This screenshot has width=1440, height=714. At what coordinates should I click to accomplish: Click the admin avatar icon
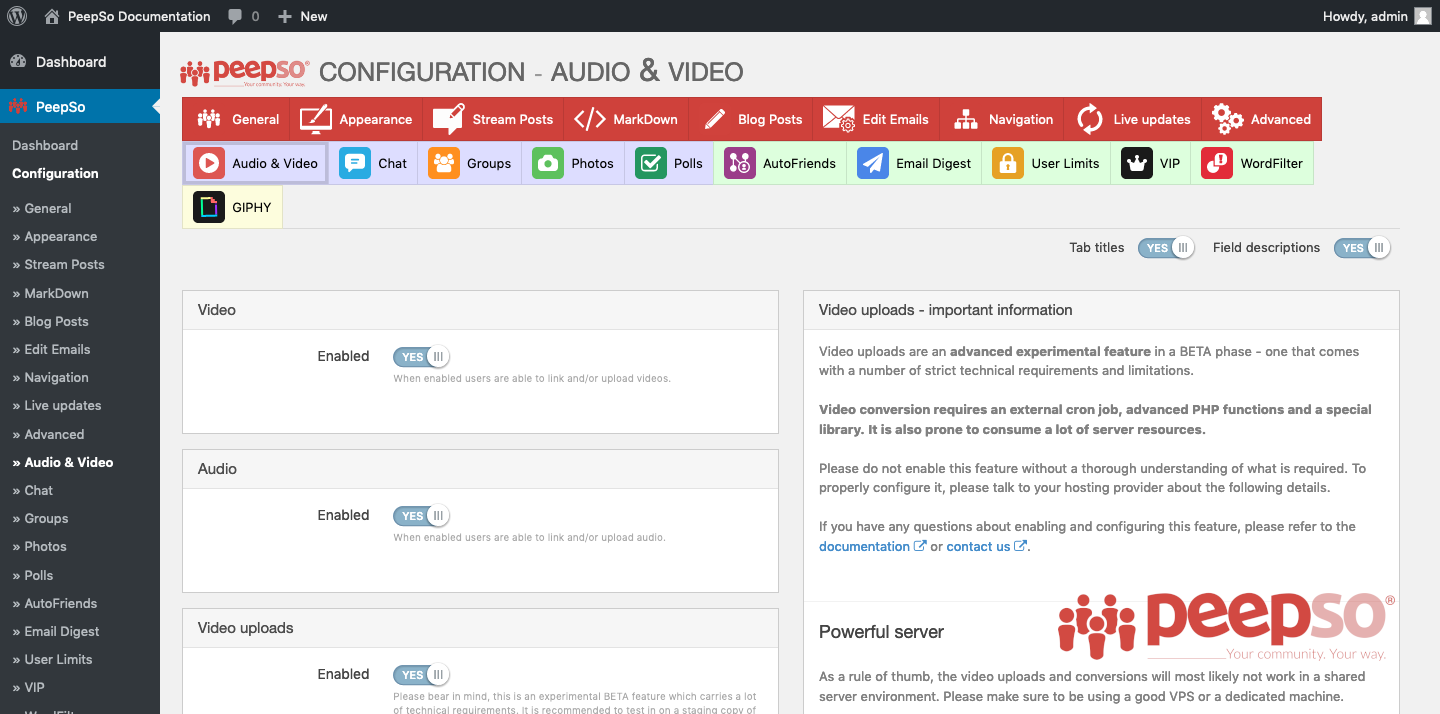[1422, 16]
